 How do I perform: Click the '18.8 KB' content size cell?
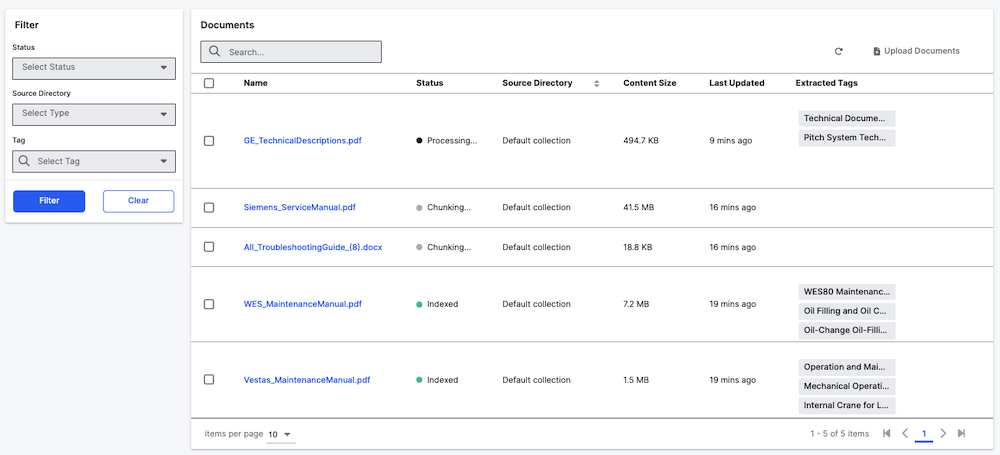(637, 247)
